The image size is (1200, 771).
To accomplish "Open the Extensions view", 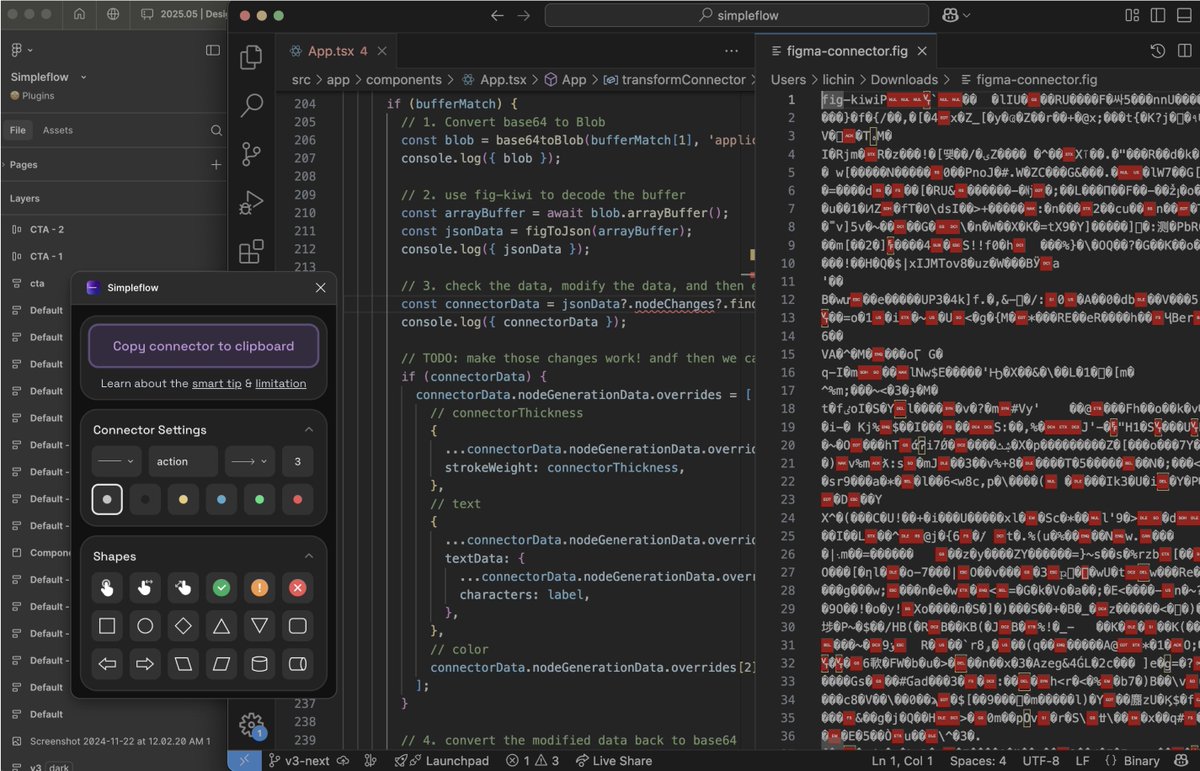I will [251, 250].
